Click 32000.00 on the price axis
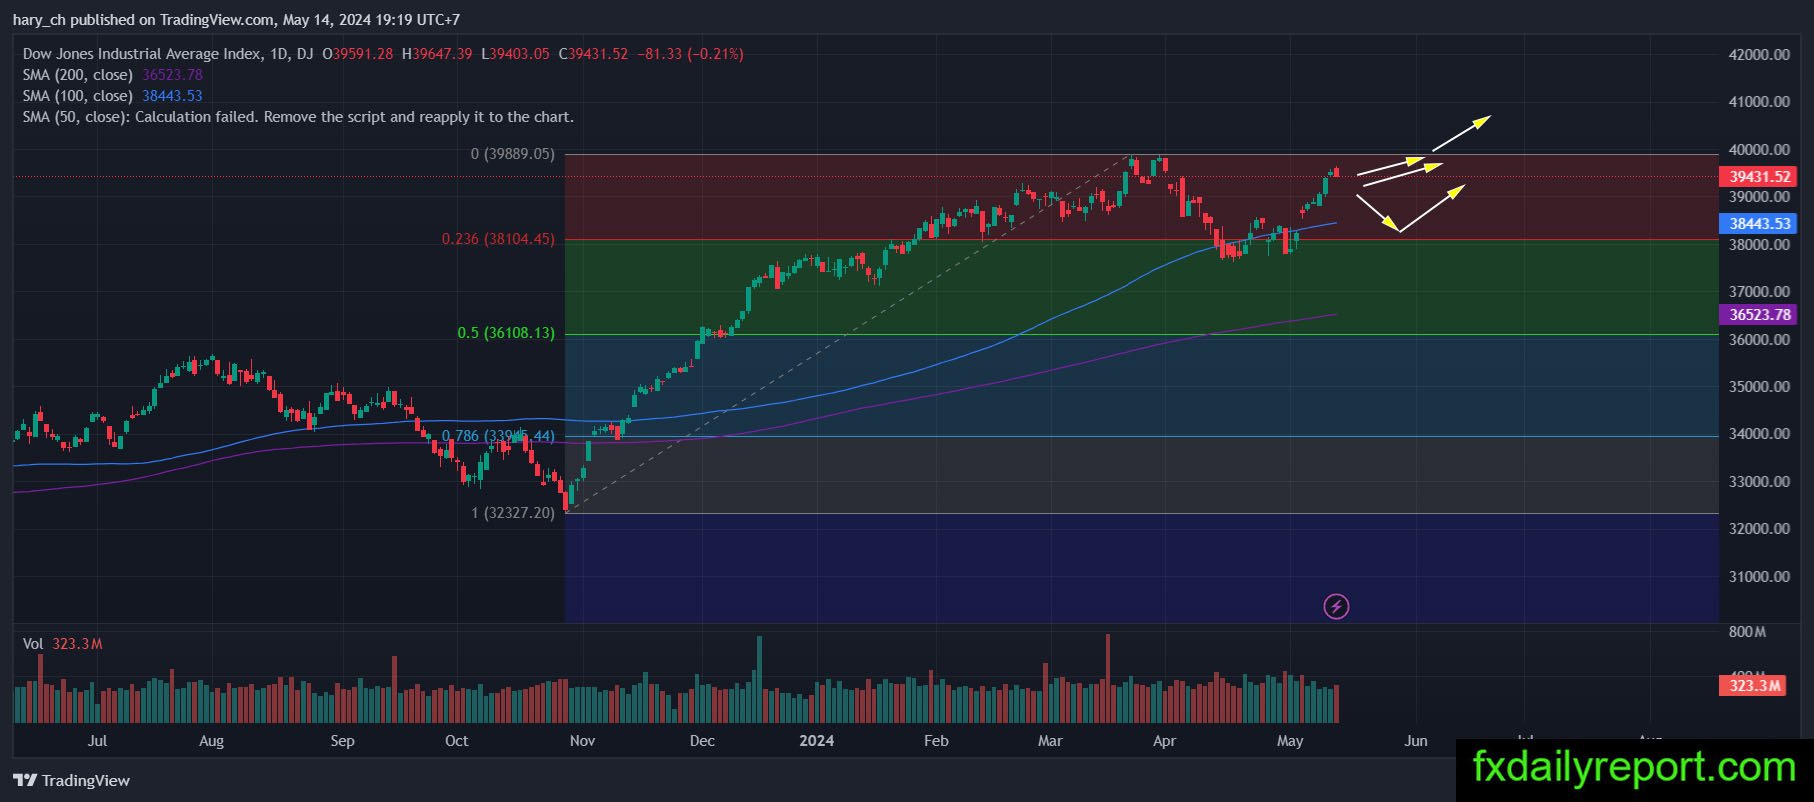The height and width of the screenshot is (802, 1814). coord(1759,528)
